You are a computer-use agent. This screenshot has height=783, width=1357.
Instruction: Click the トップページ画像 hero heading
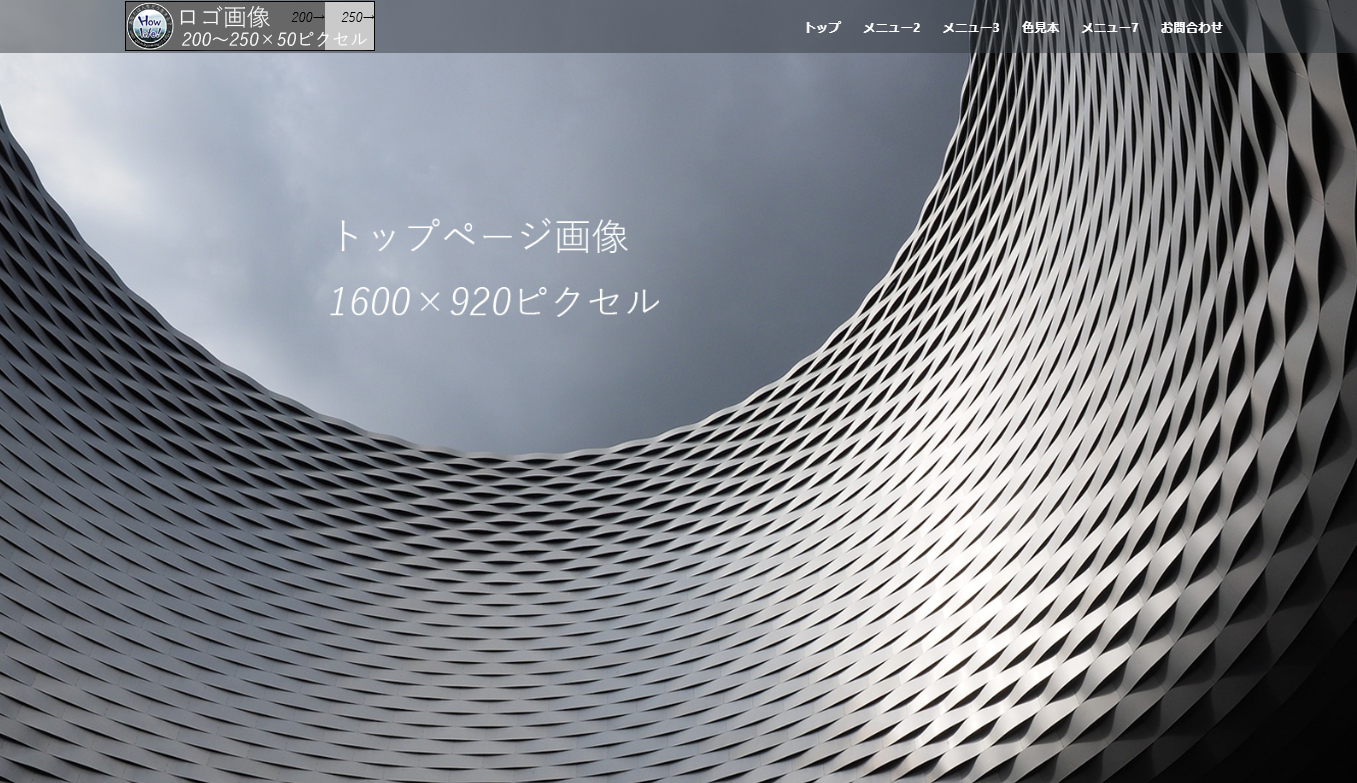pyautogui.click(x=479, y=237)
